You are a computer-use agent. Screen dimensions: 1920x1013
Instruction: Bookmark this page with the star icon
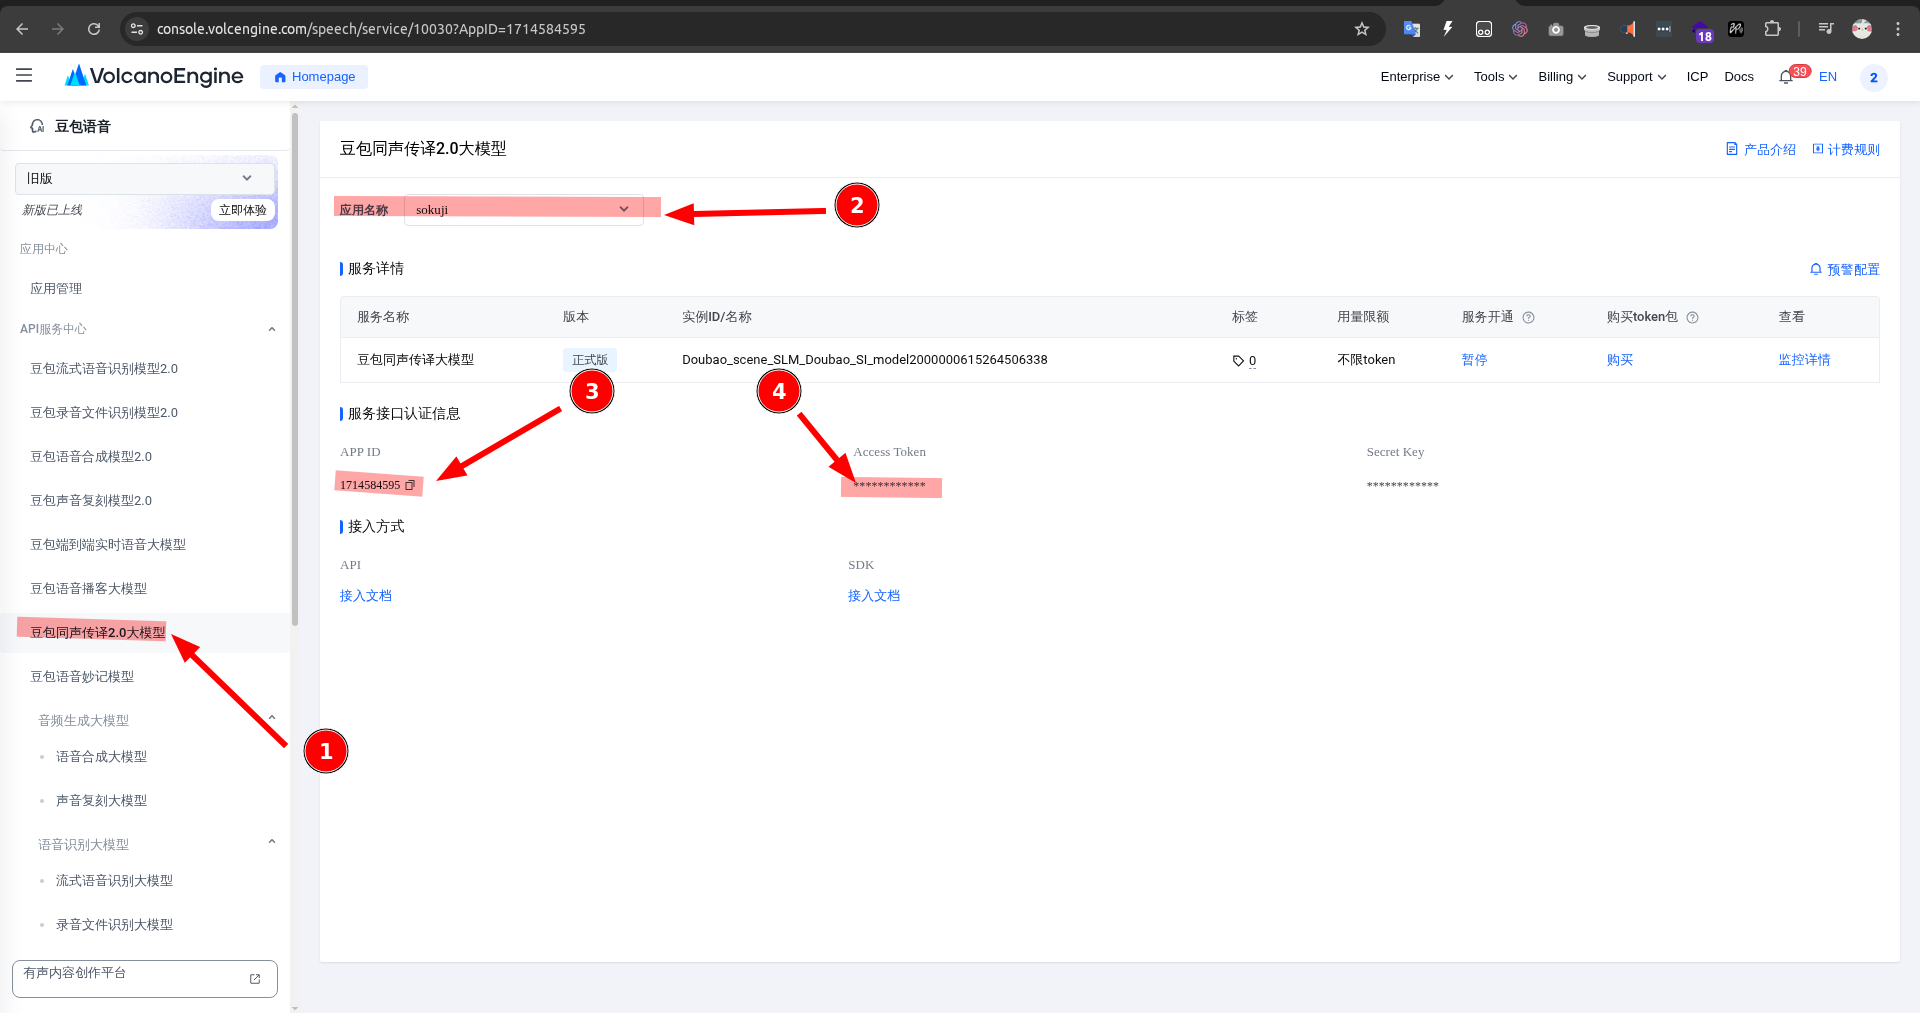pos(1362,29)
